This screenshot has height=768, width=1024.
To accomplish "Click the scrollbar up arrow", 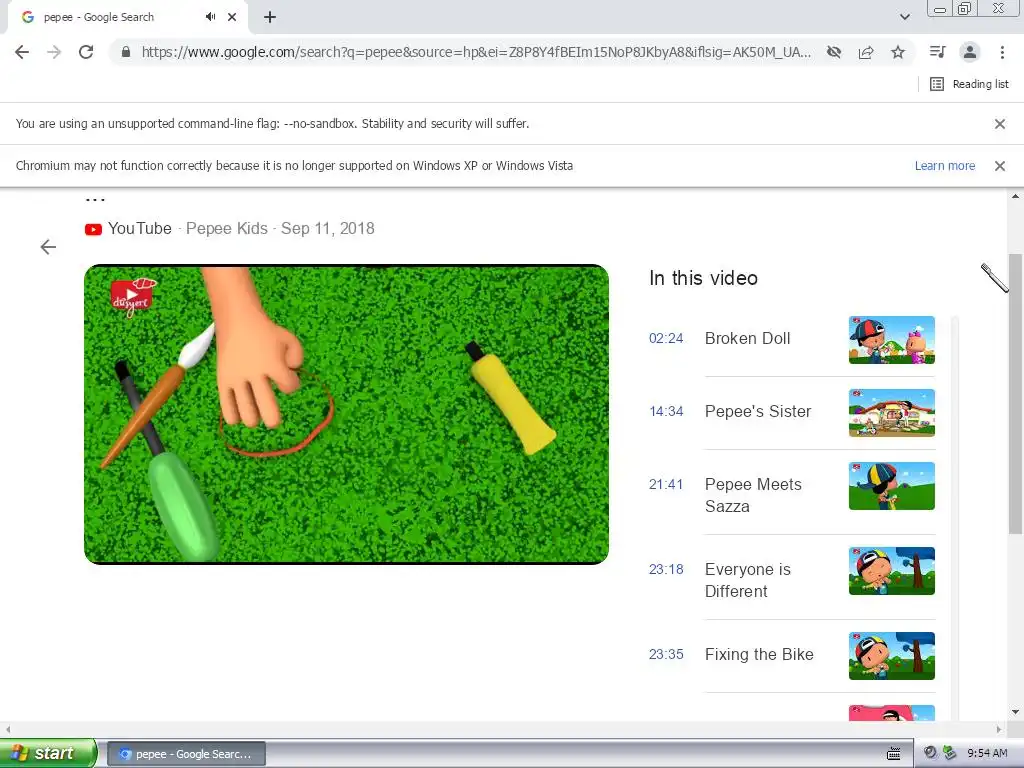I will [1015, 196].
